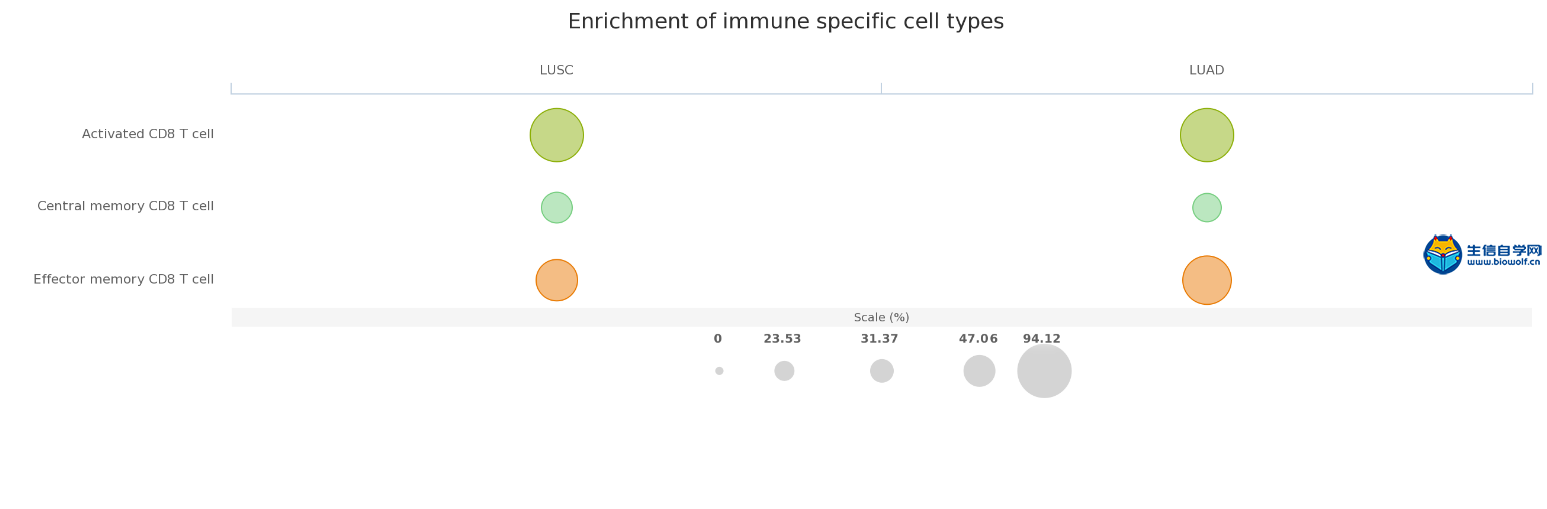Click the Effector memory CD8 T cell label

click(x=124, y=279)
